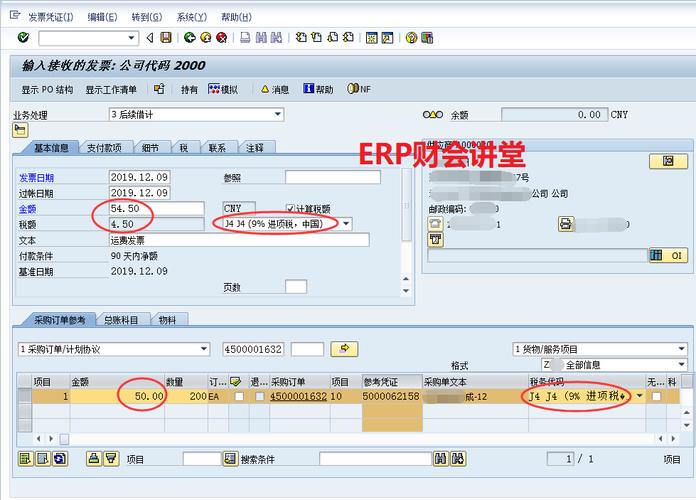The height and width of the screenshot is (500, 696).
Task: Switch to the 税 tab
Action: click(184, 148)
